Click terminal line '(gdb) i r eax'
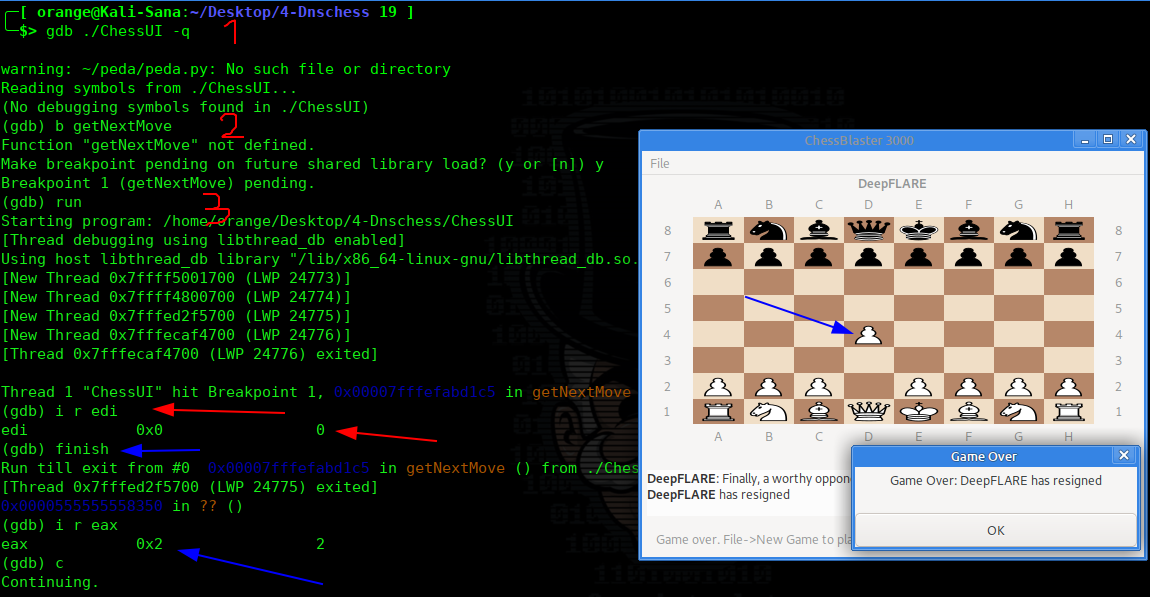 tap(59, 525)
